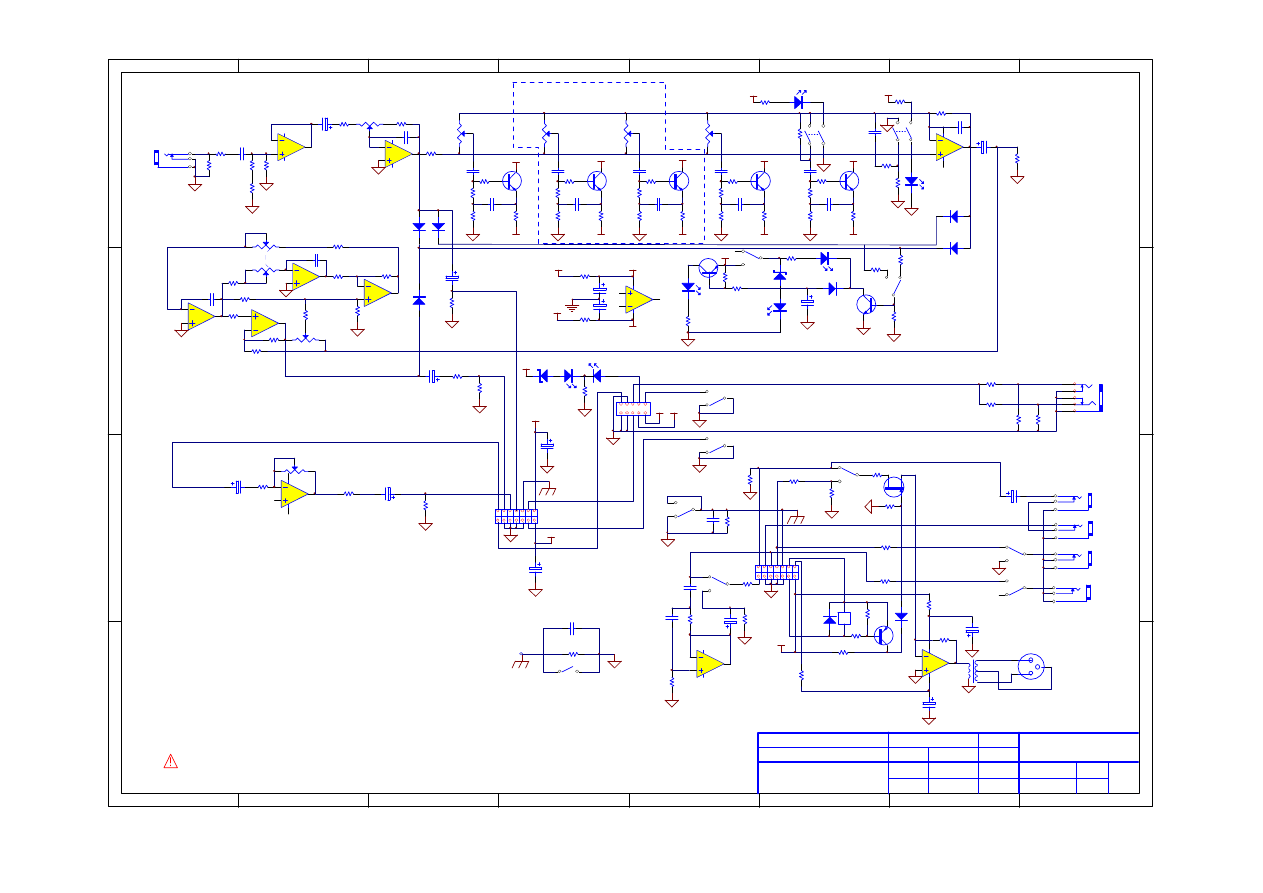Toggle the double-pole switch under the top LED
This screenshot has width=1263, height=893.
coord(812,134)
